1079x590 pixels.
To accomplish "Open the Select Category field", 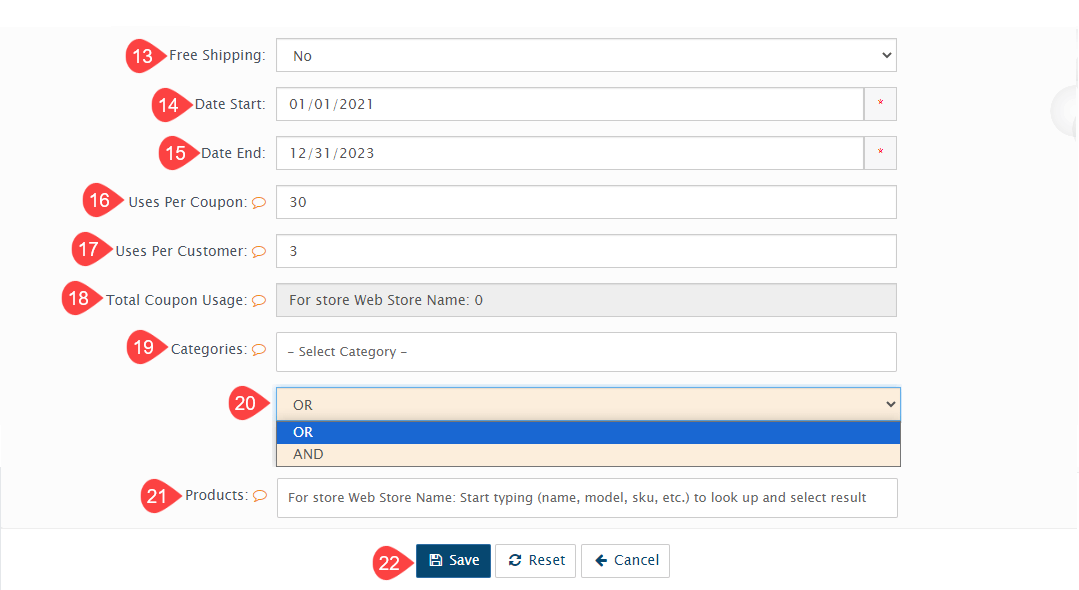I will 586,352.
